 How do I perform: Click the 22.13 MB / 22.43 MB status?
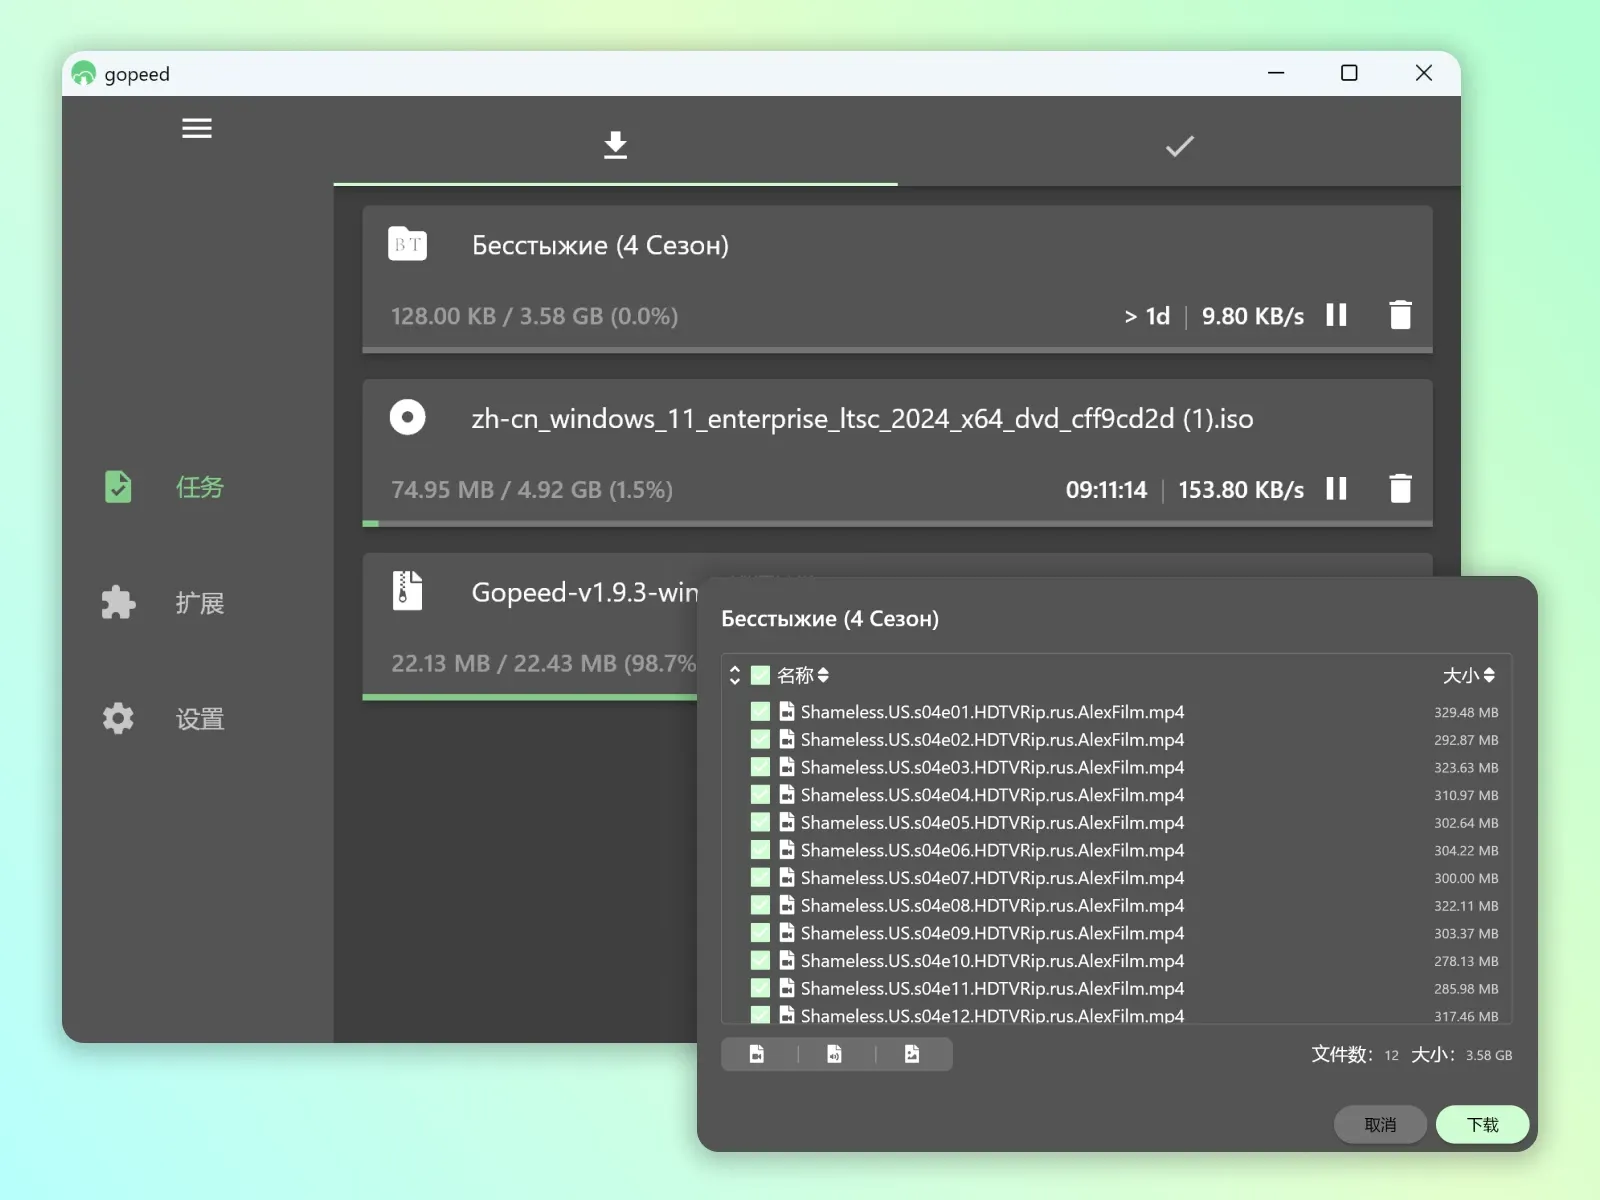544,663
